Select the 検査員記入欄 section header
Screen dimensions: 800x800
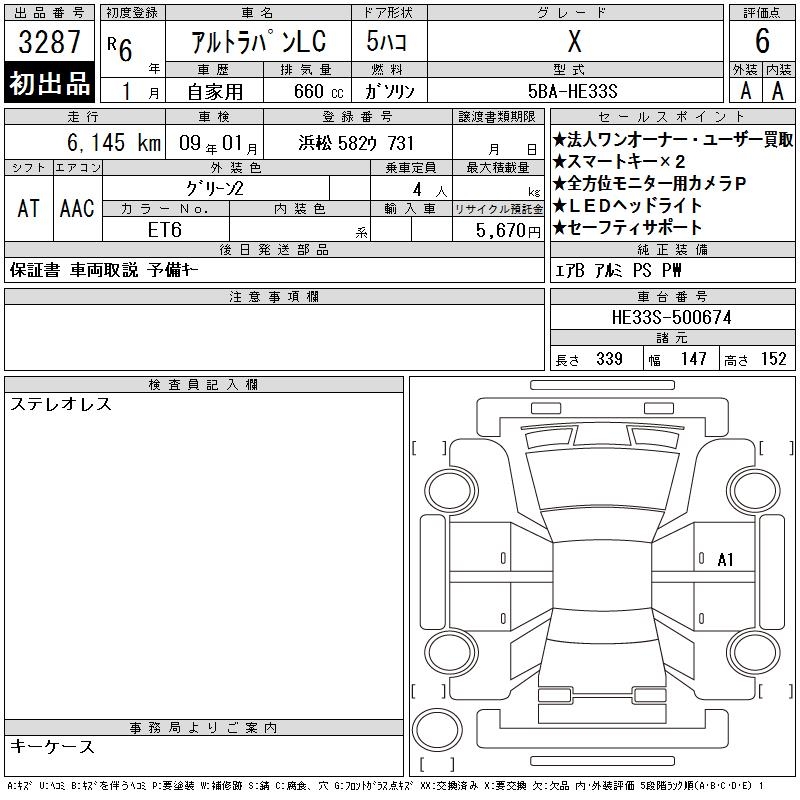204,385
